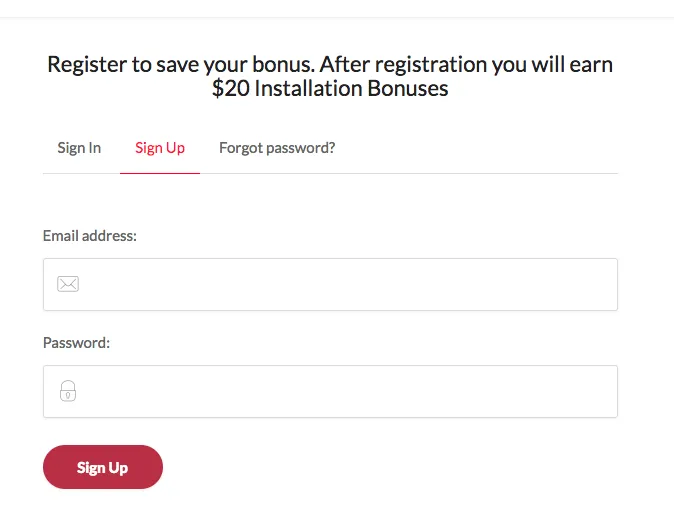Image resolution: width=674 pixels, height=520 pixels.
Task: Click the active red Sign Up tab label
Action: point(160,148)
